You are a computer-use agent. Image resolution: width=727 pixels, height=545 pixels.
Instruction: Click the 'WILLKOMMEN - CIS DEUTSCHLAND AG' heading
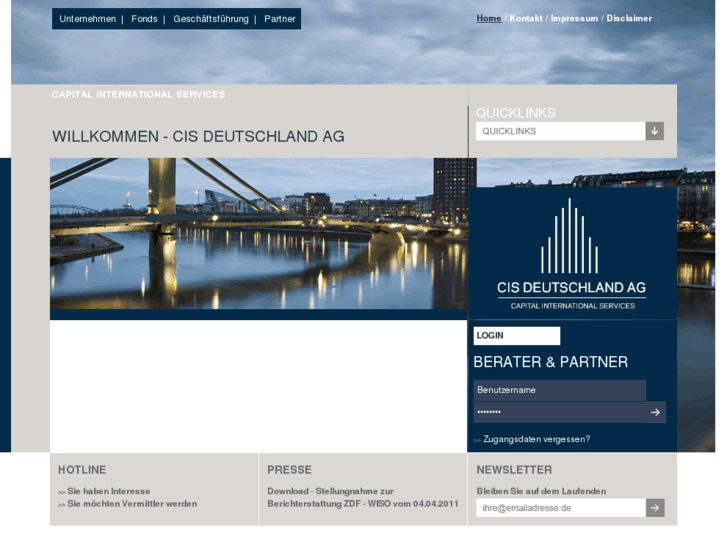(198, 137)
